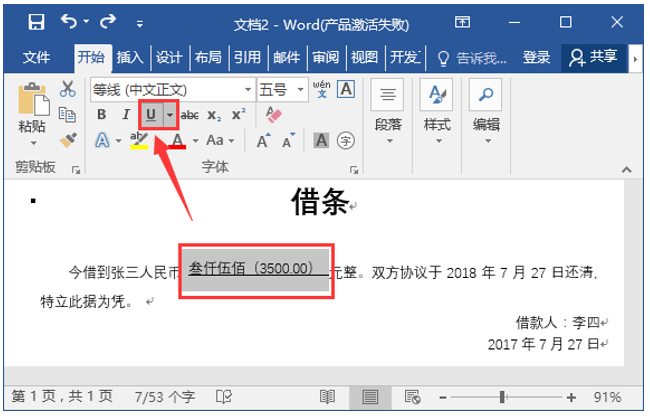Apply yellow text highlight color
Image resolution: width=650 pixels, height=416 pixels.
[x=139, y=140]
